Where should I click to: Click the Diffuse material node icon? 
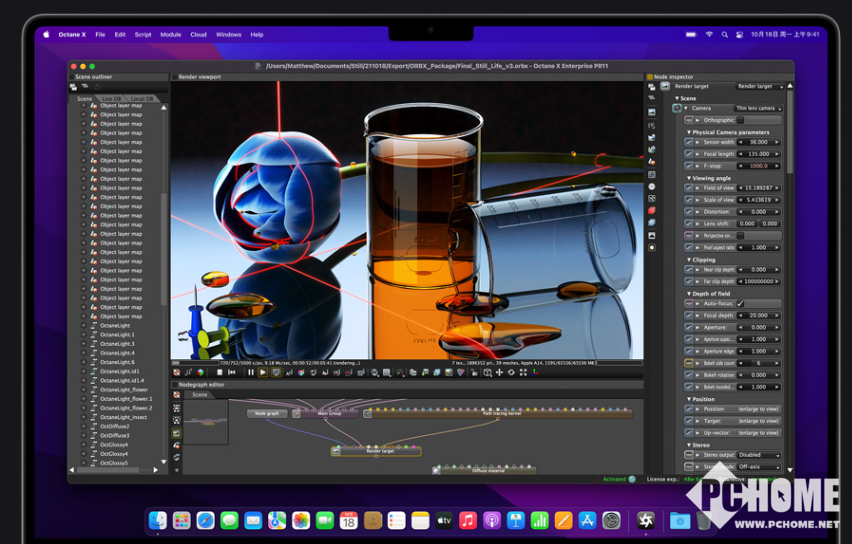pyautogui.click(x=437, y=469)
